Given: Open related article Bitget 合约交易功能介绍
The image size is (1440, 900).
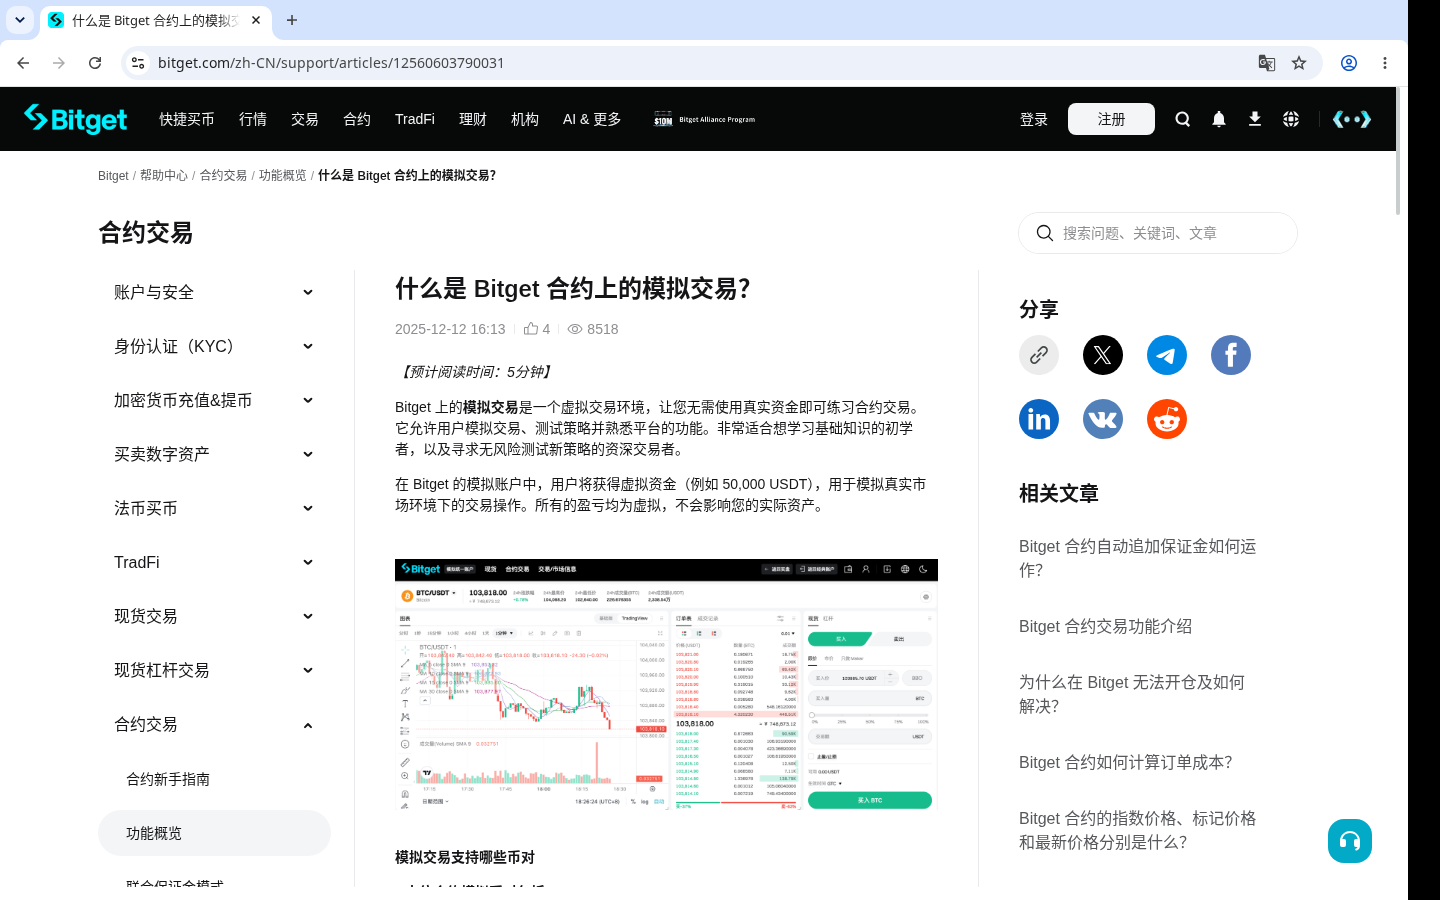Looking at the screenshot, I should [1105, 626].
